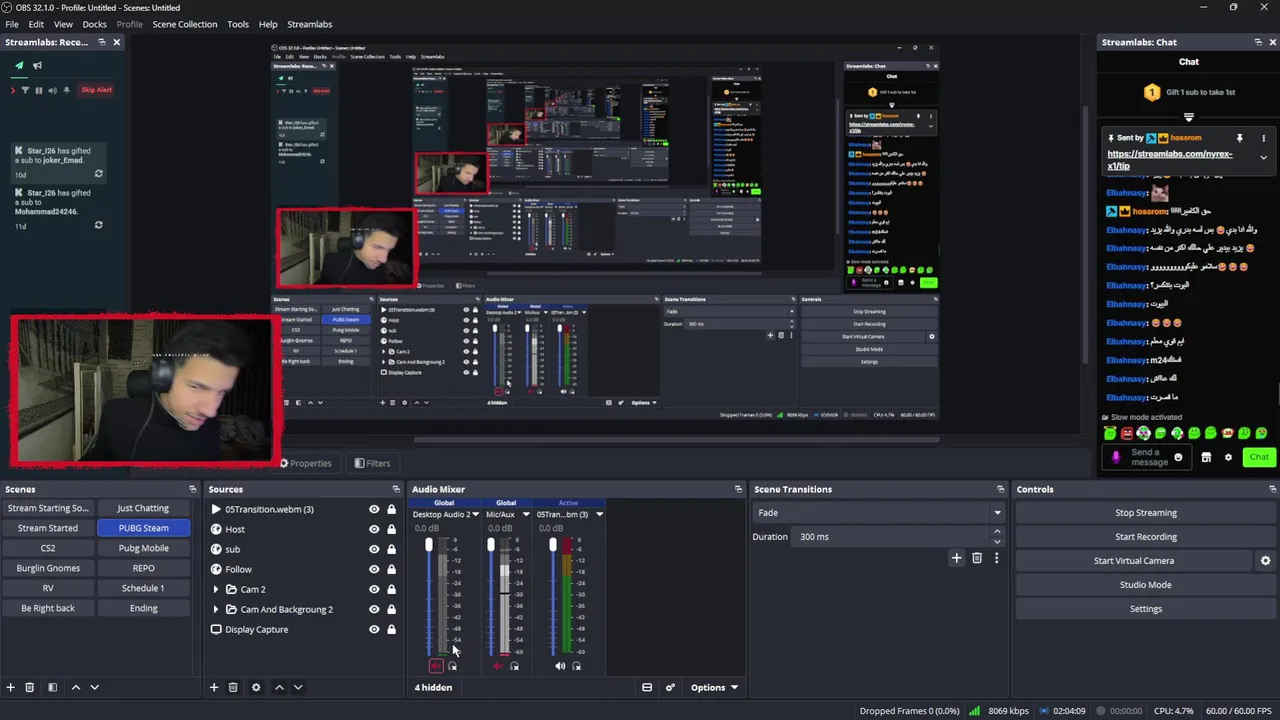Click Stop Streaming button
The image size is (1280, 720).
pyautogui.click(x=1146, y=513)
